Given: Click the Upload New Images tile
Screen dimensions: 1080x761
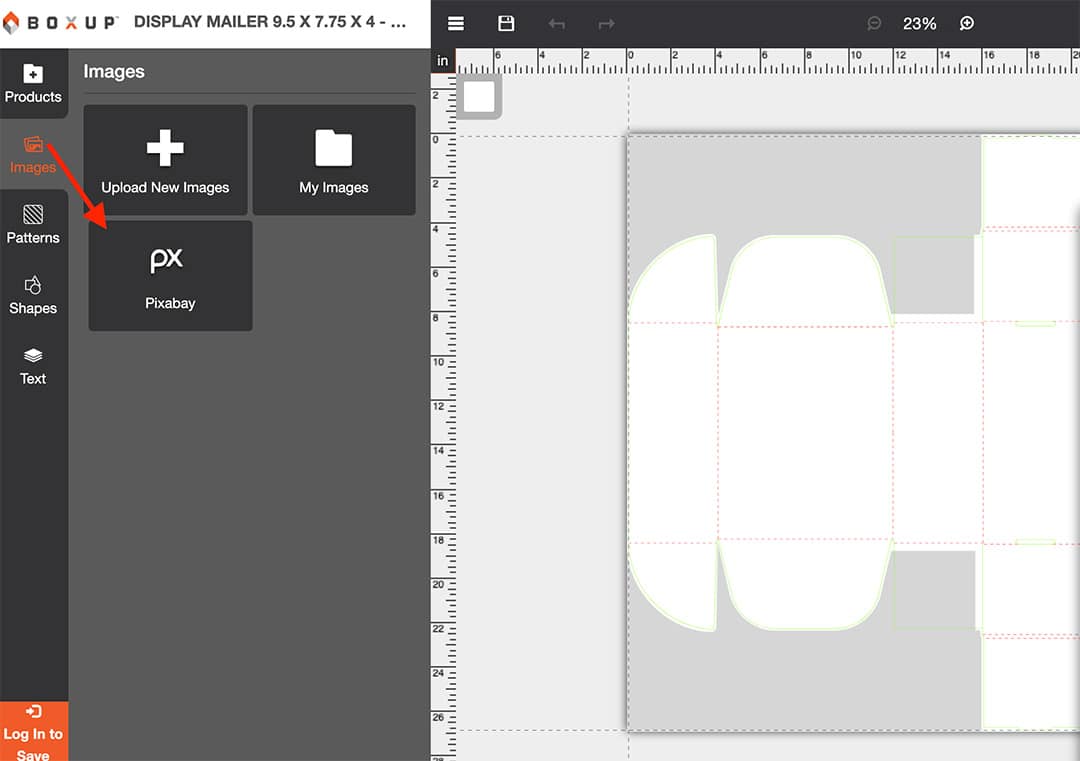Looking at the screenshot, I should click(x=165, y=159).
